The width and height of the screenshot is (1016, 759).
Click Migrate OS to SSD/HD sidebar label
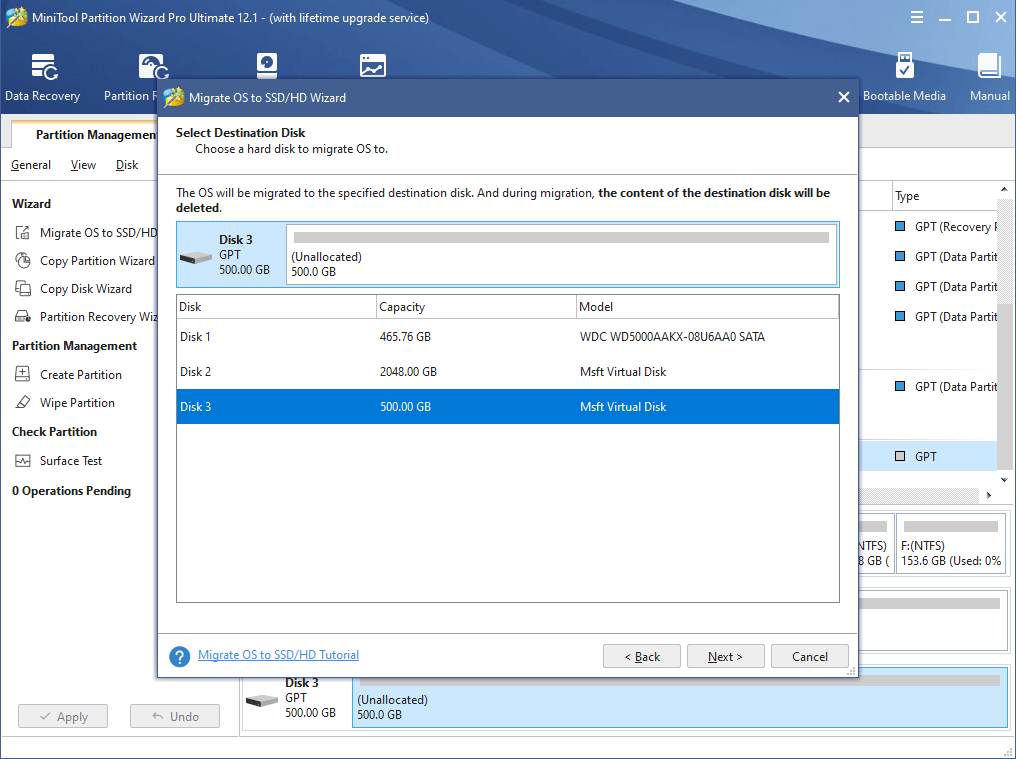98,233
